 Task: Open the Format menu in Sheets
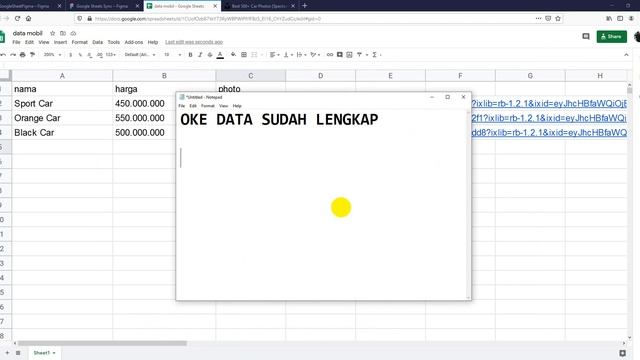80,42
